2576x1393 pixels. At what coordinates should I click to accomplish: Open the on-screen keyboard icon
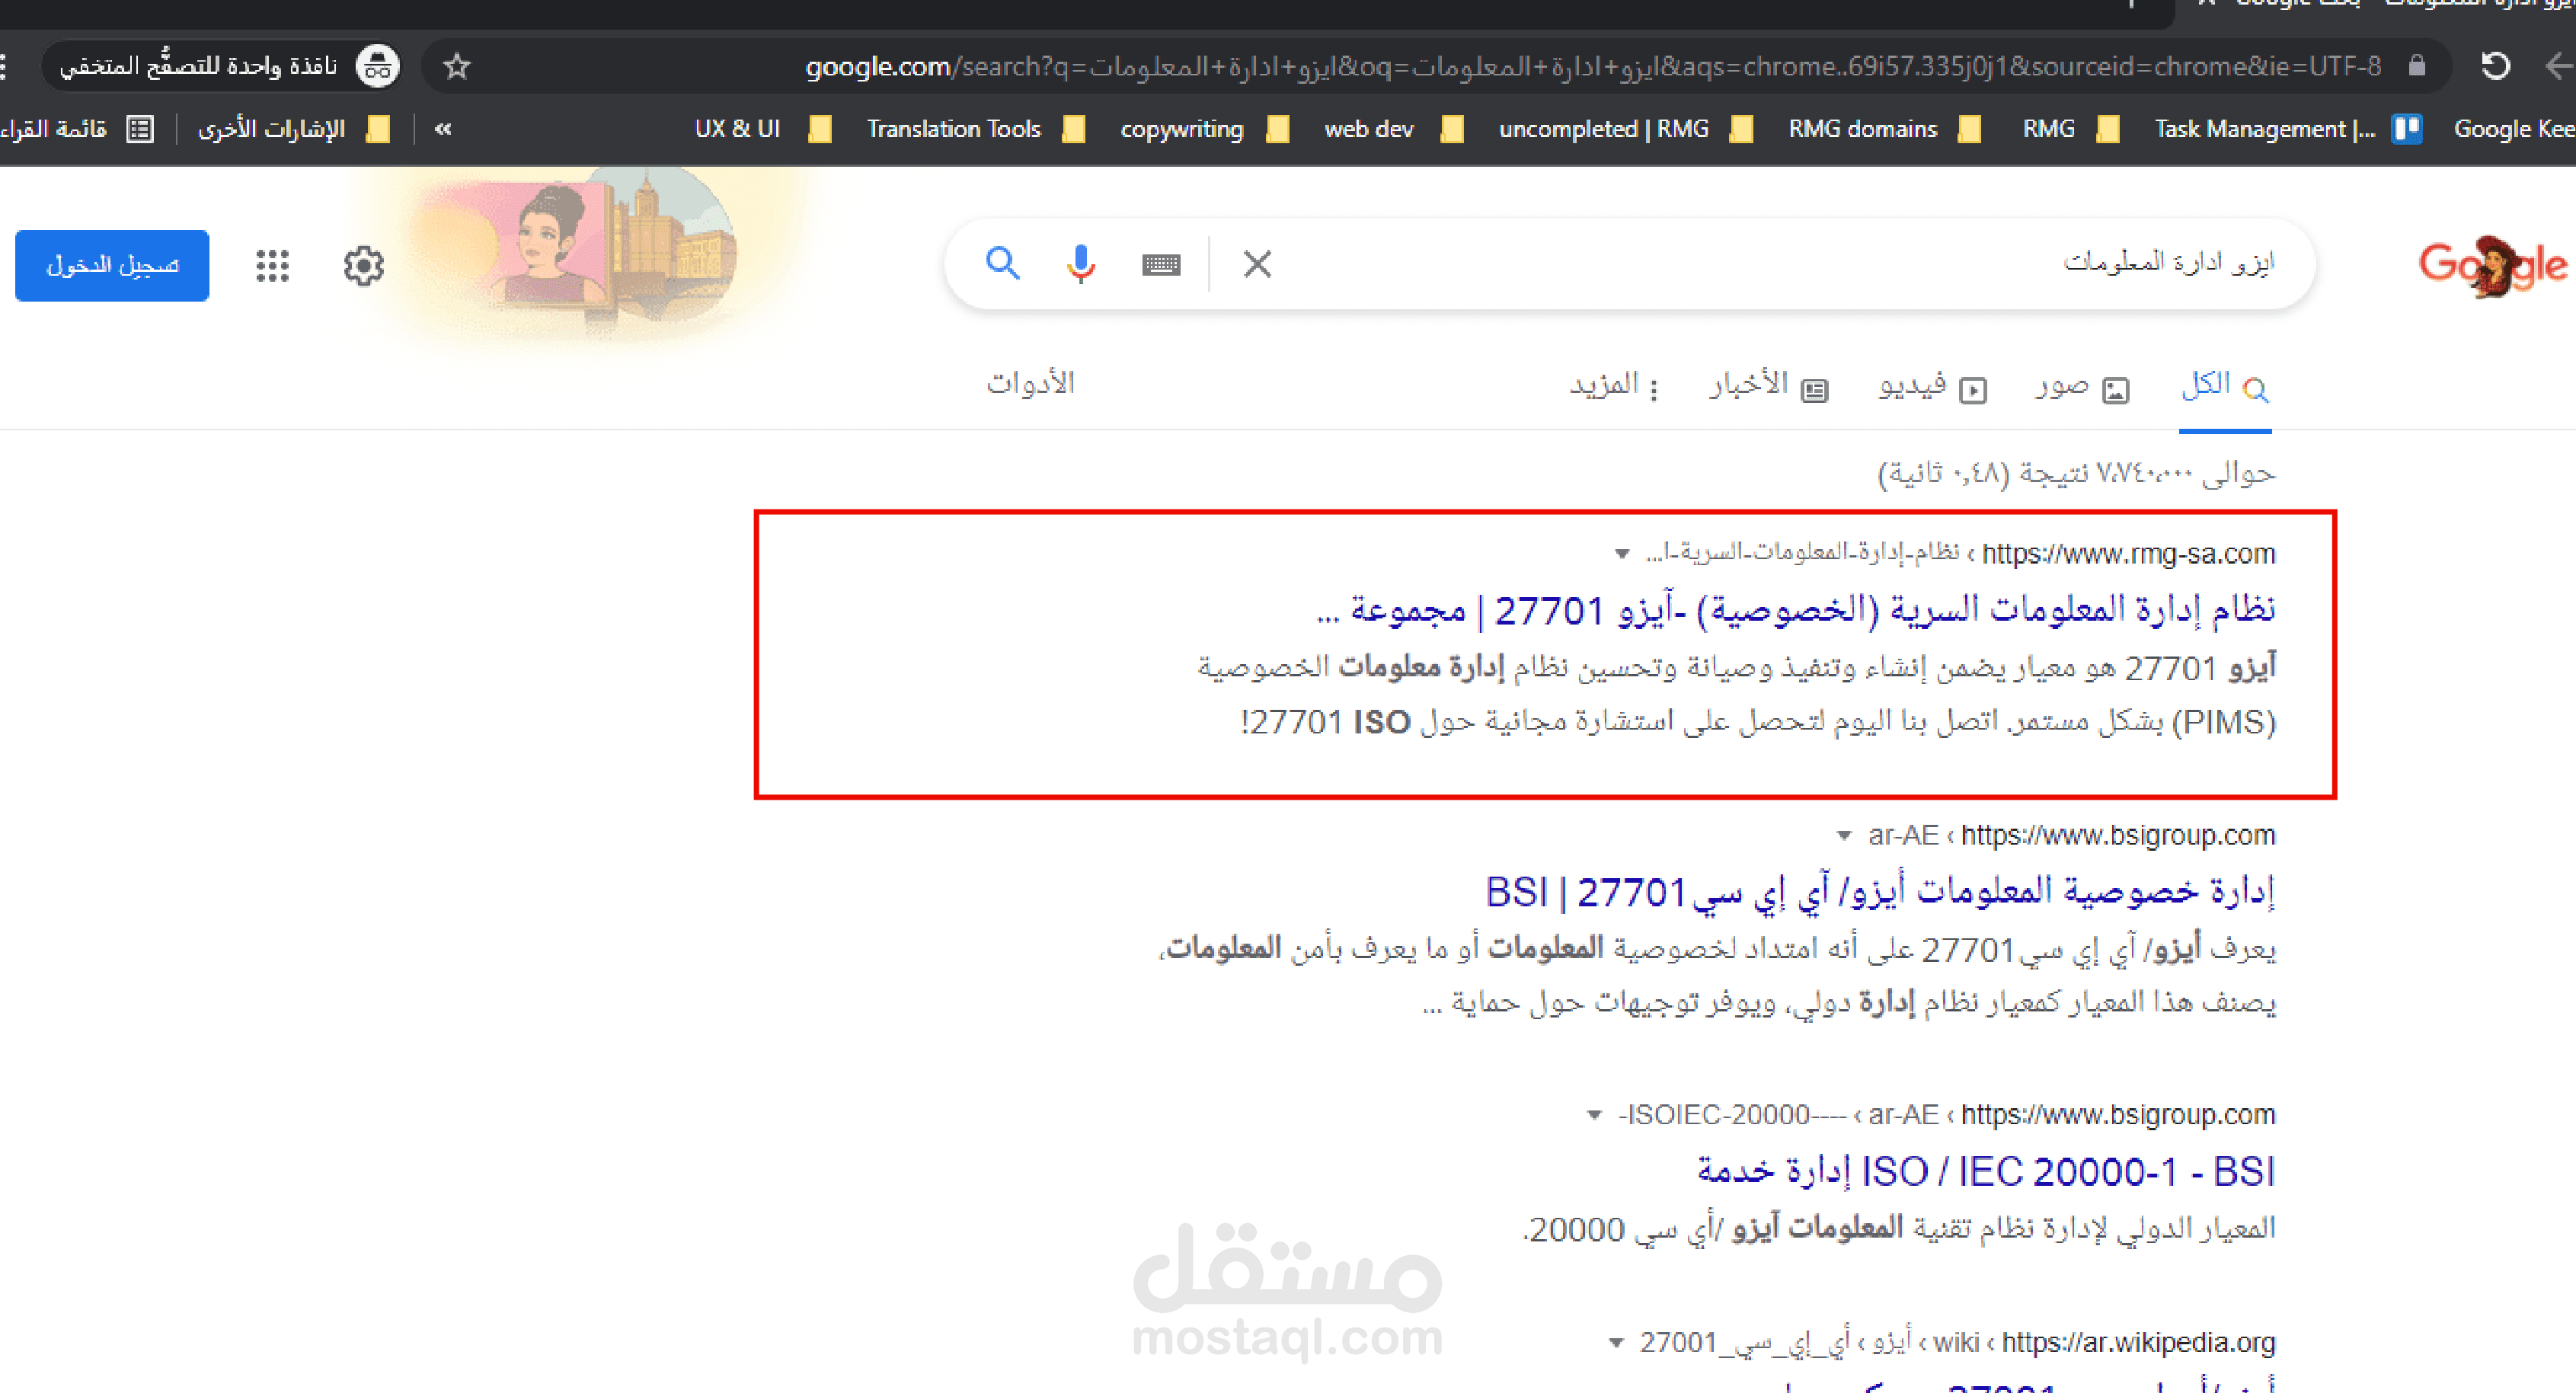1161,265
